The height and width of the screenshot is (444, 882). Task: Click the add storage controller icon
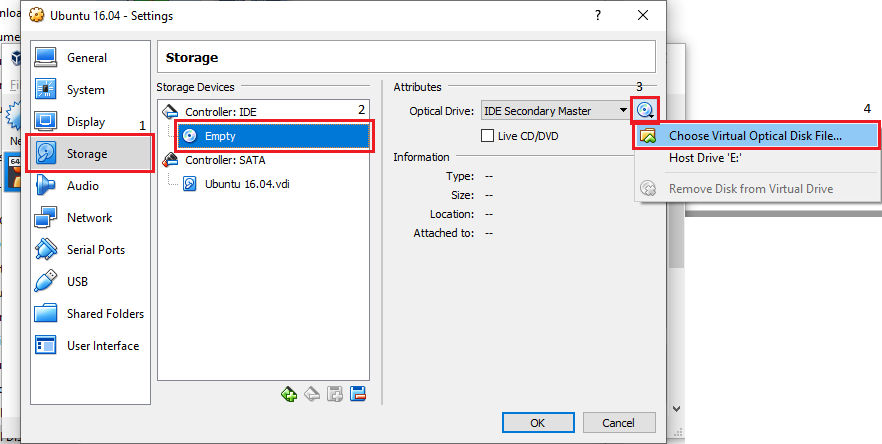point(289,394)
